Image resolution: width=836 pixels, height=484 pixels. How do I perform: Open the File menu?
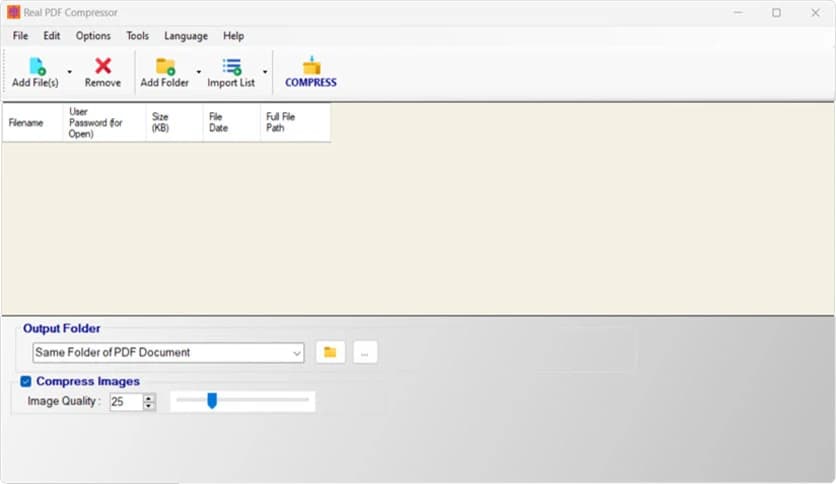pos(20,36)
